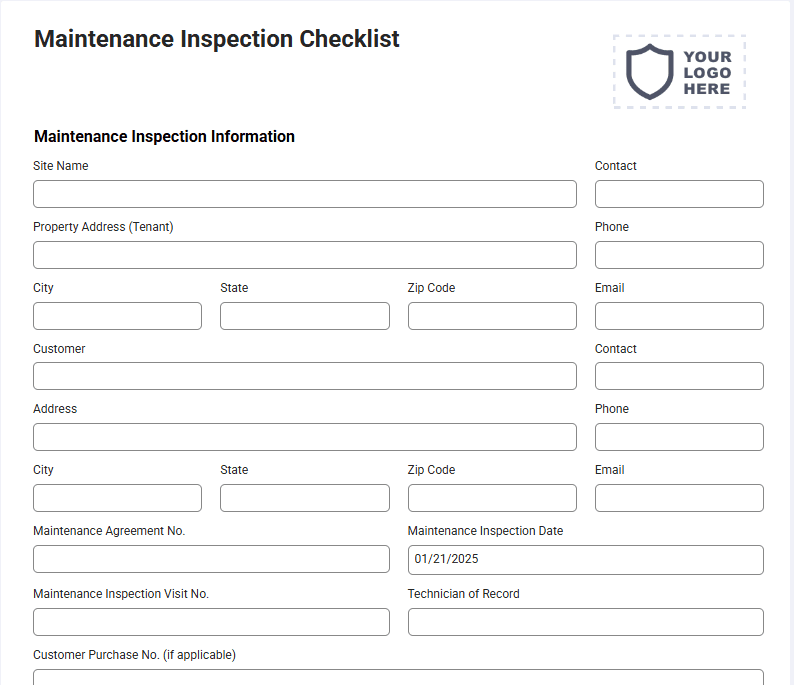Click the shield logo placeholder image
This screenshot has width=794, height=685.
[680, 72]
